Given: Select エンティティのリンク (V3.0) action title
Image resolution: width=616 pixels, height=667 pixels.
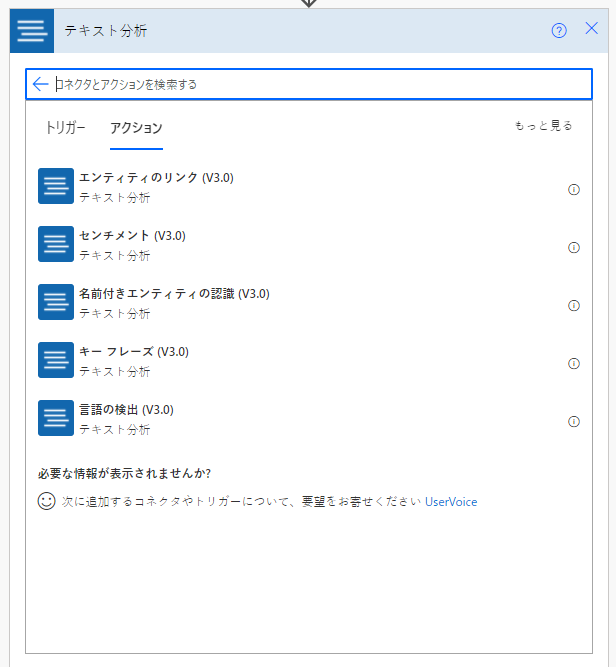Looking at the screenshot, I should pyautogui.click(x=156, y=177).
